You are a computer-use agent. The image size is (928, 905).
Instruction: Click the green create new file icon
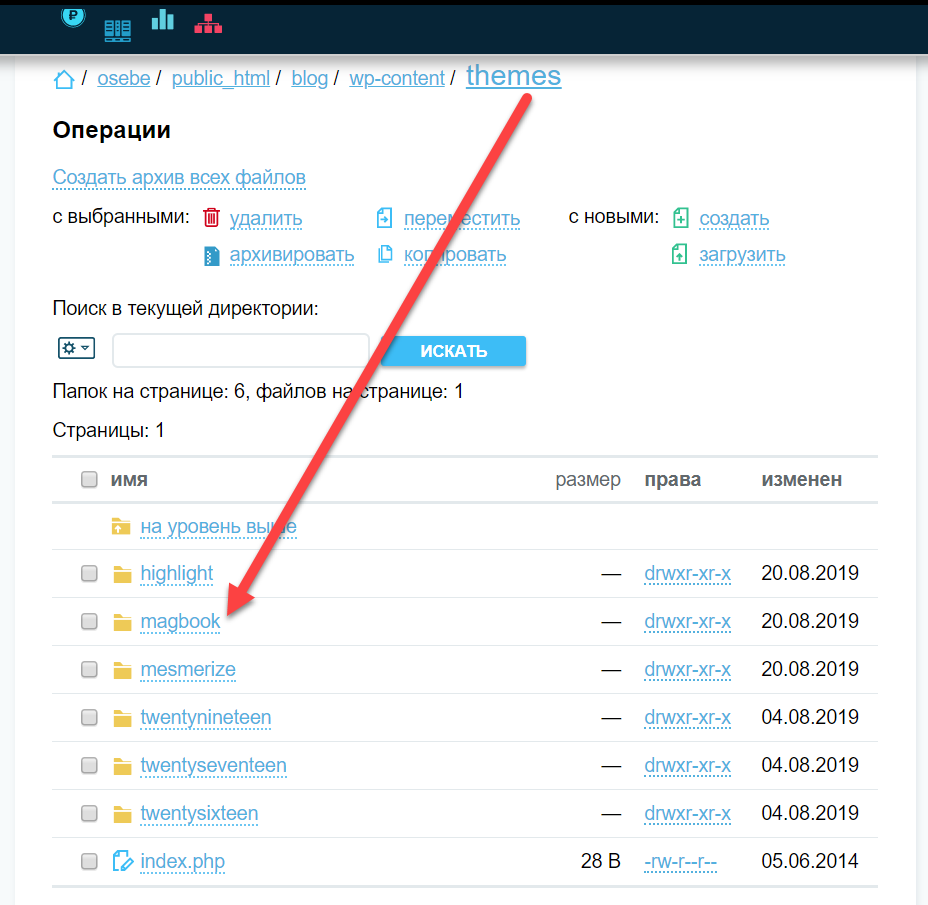click(681, 218)
